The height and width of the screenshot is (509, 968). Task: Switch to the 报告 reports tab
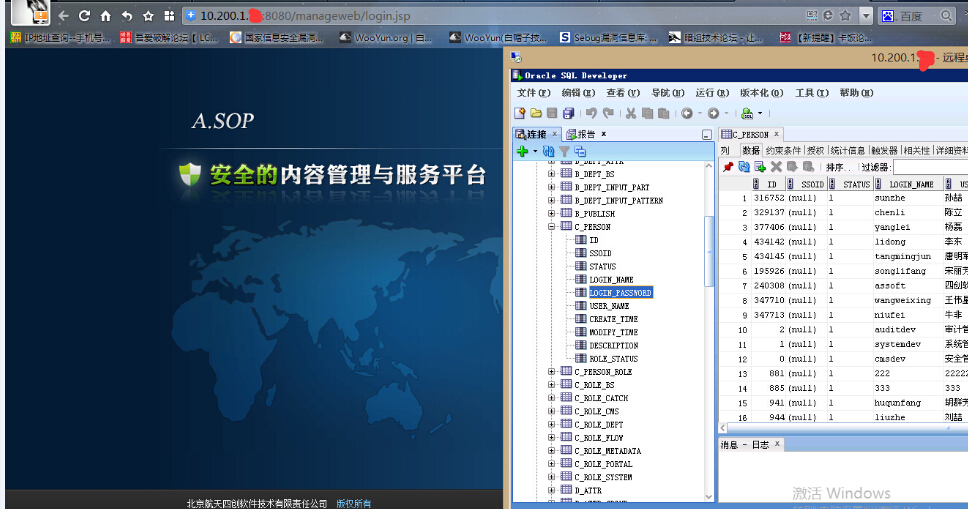pos(586,134)
